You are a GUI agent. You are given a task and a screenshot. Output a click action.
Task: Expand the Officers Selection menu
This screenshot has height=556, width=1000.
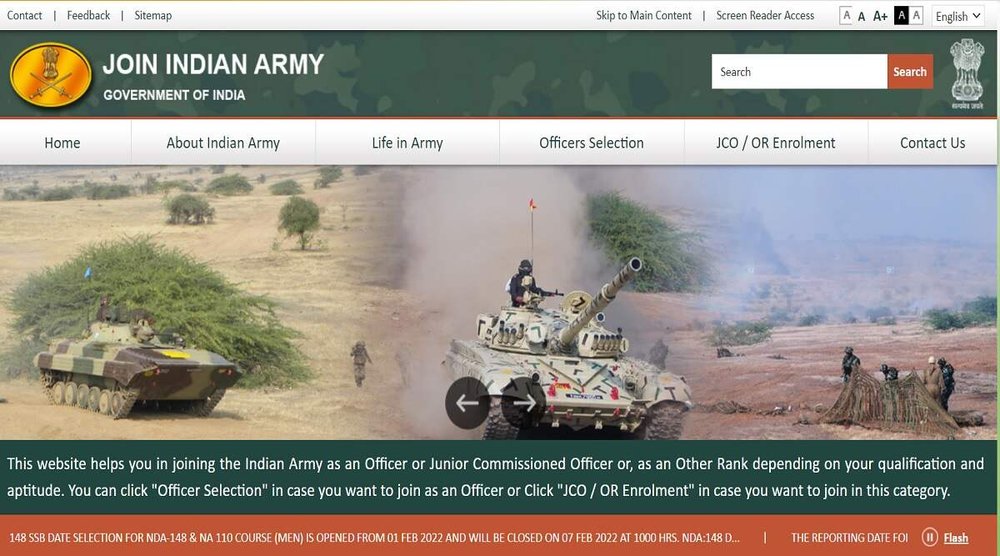(x=591, y=143)
